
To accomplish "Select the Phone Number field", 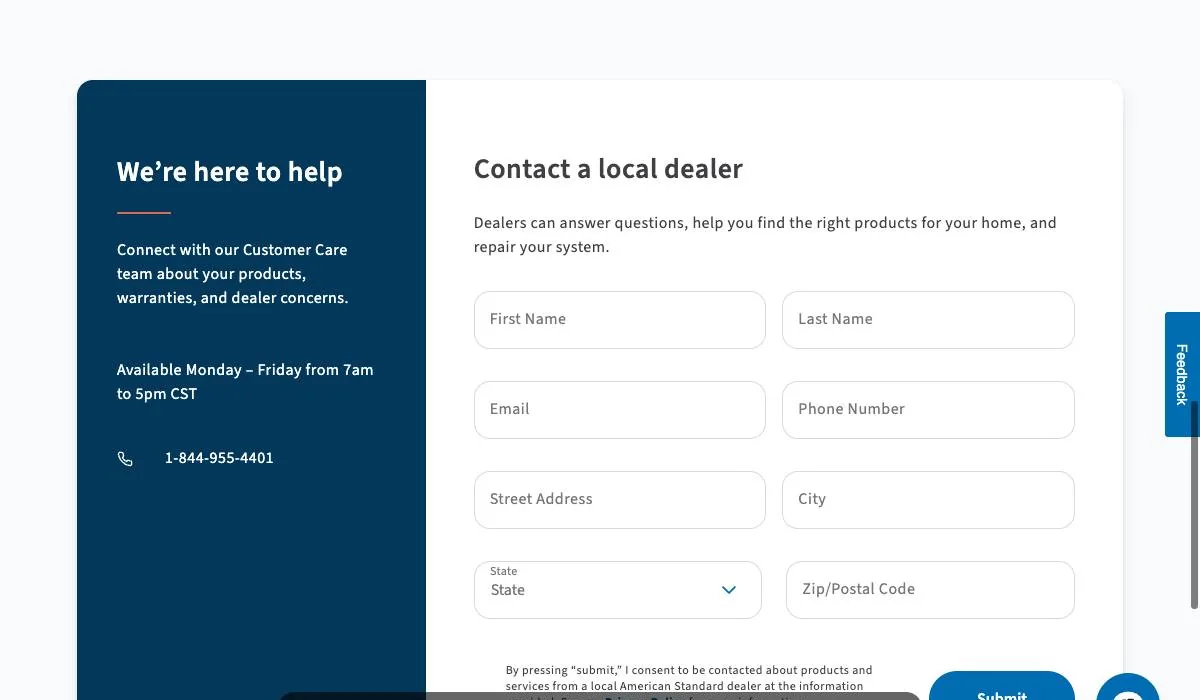I will pos(928,410).
